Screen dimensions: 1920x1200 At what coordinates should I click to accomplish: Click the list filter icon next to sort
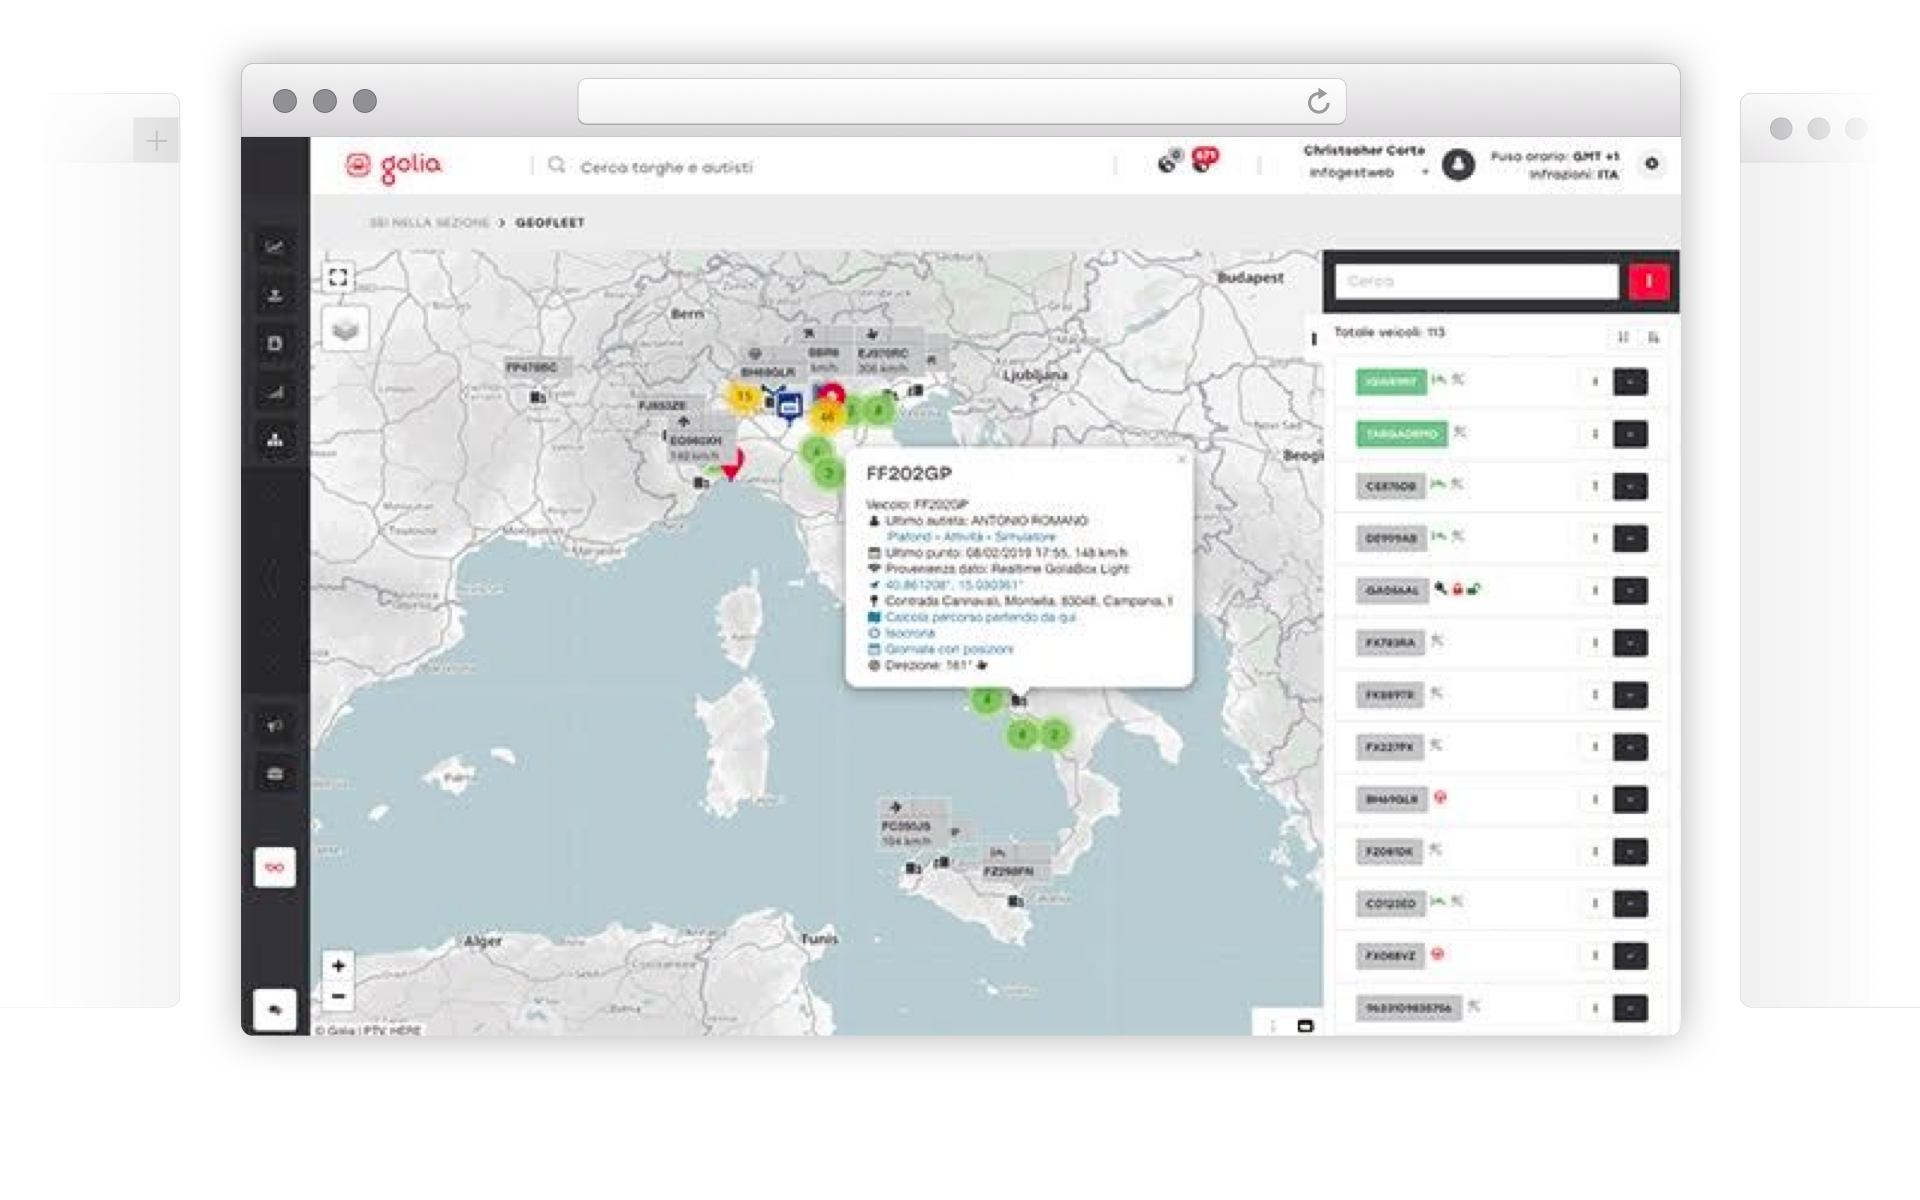(x=1653, y=337)
